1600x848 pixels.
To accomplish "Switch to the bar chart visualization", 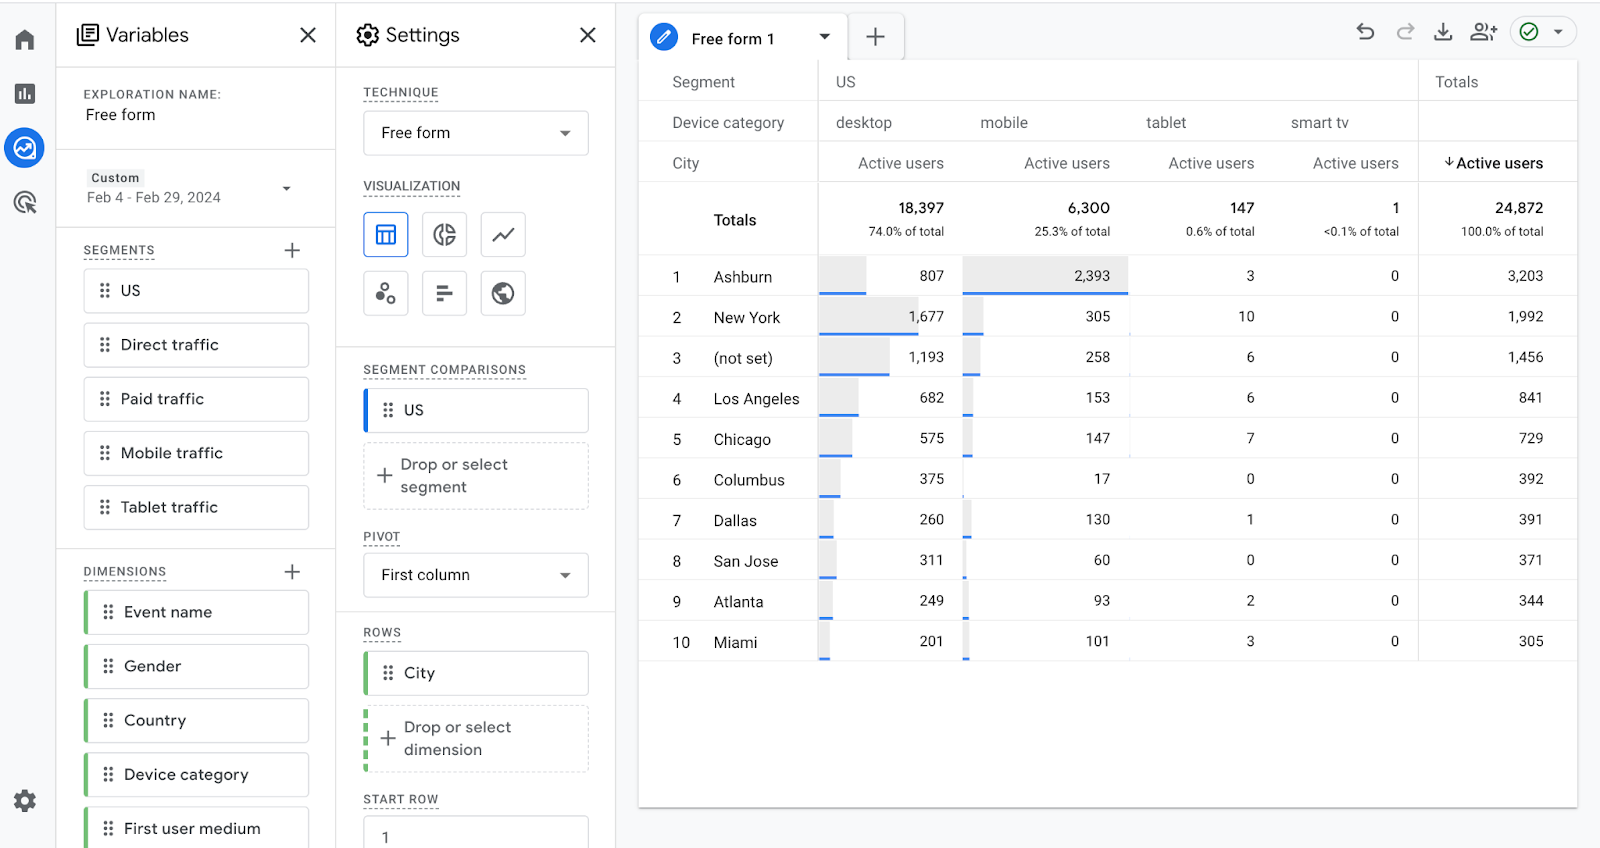I will [444, 293].
